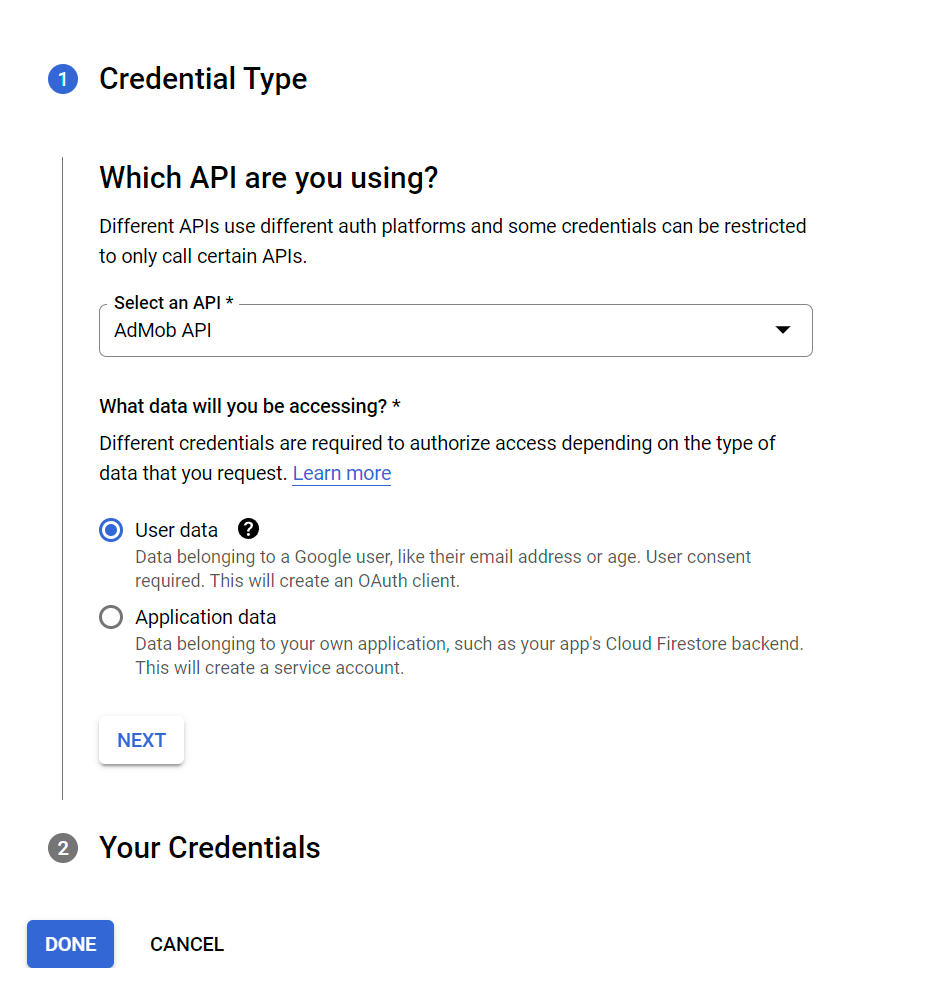
Task: Open the Learn more link
Action: point(341,473)
